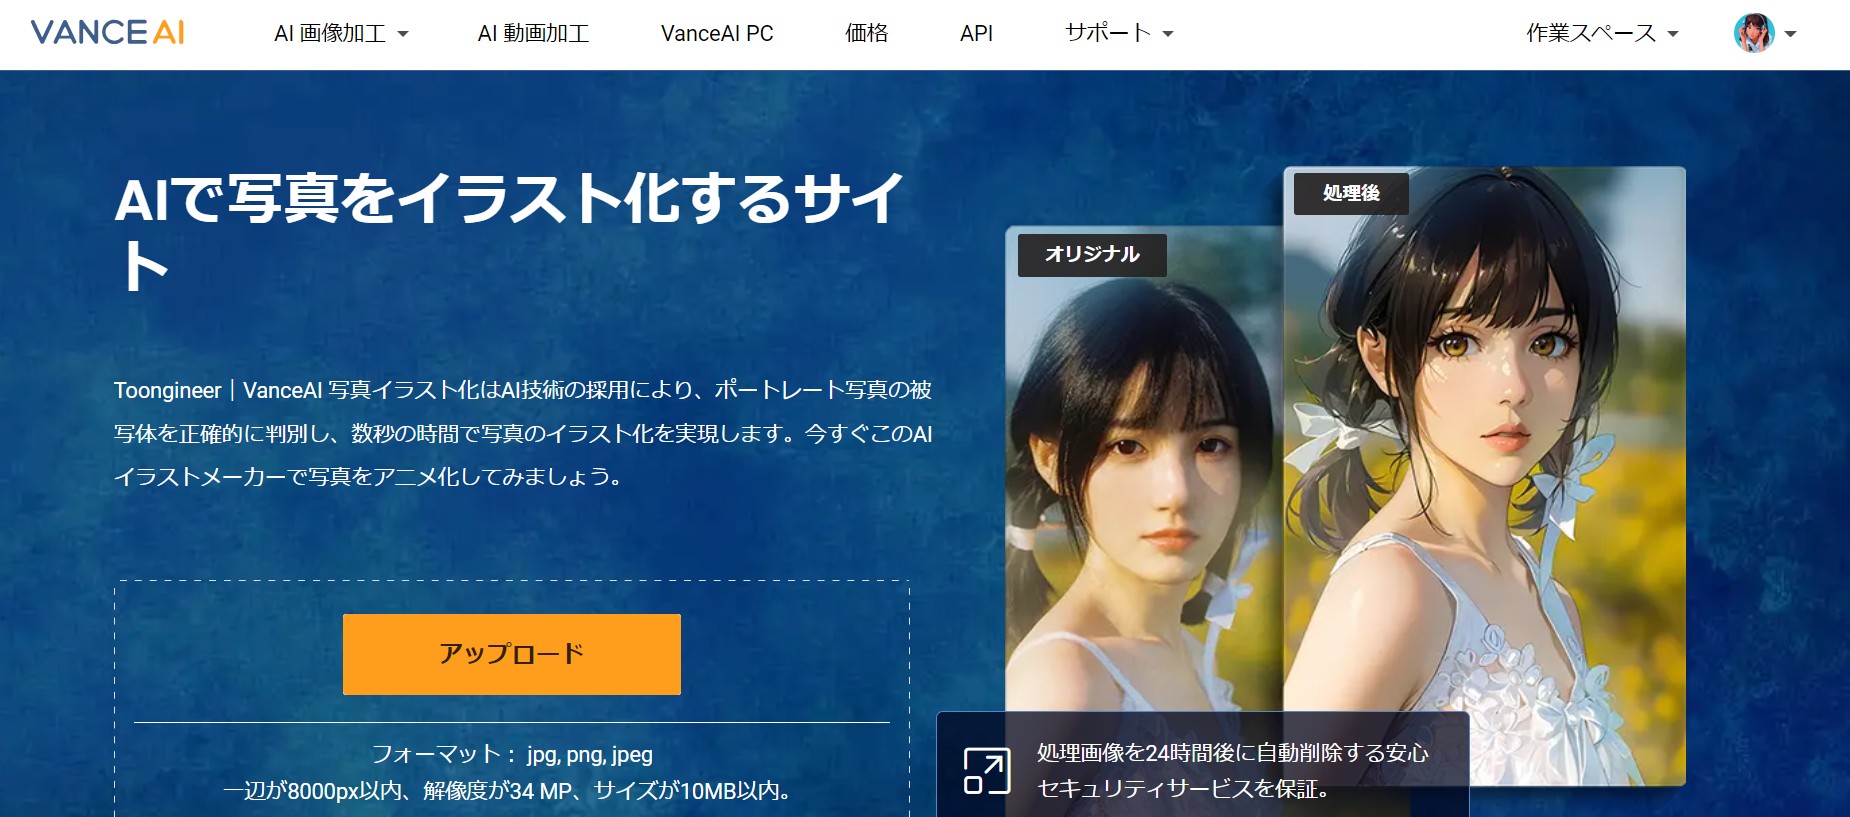
Task: Click the 処理後 label badge
Action: click(x=1350, y=193)
